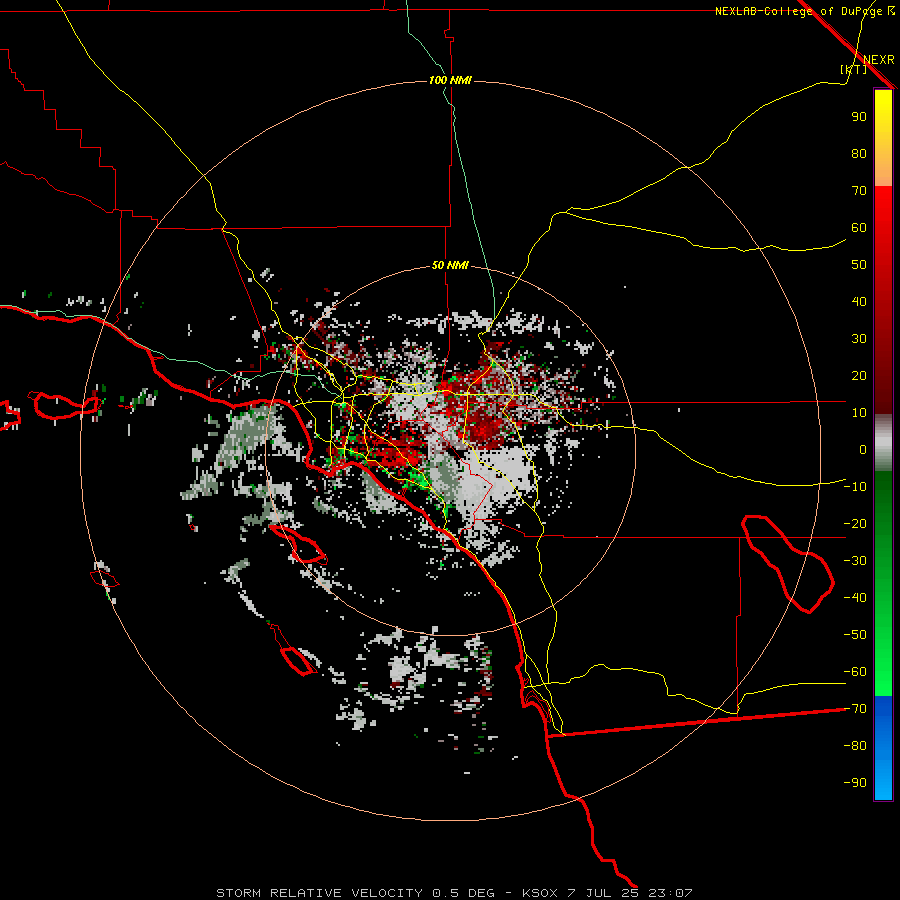Click the 30 value on the velocity scale
This screenshot has width=900, height=900.
[x=859, y=339]
